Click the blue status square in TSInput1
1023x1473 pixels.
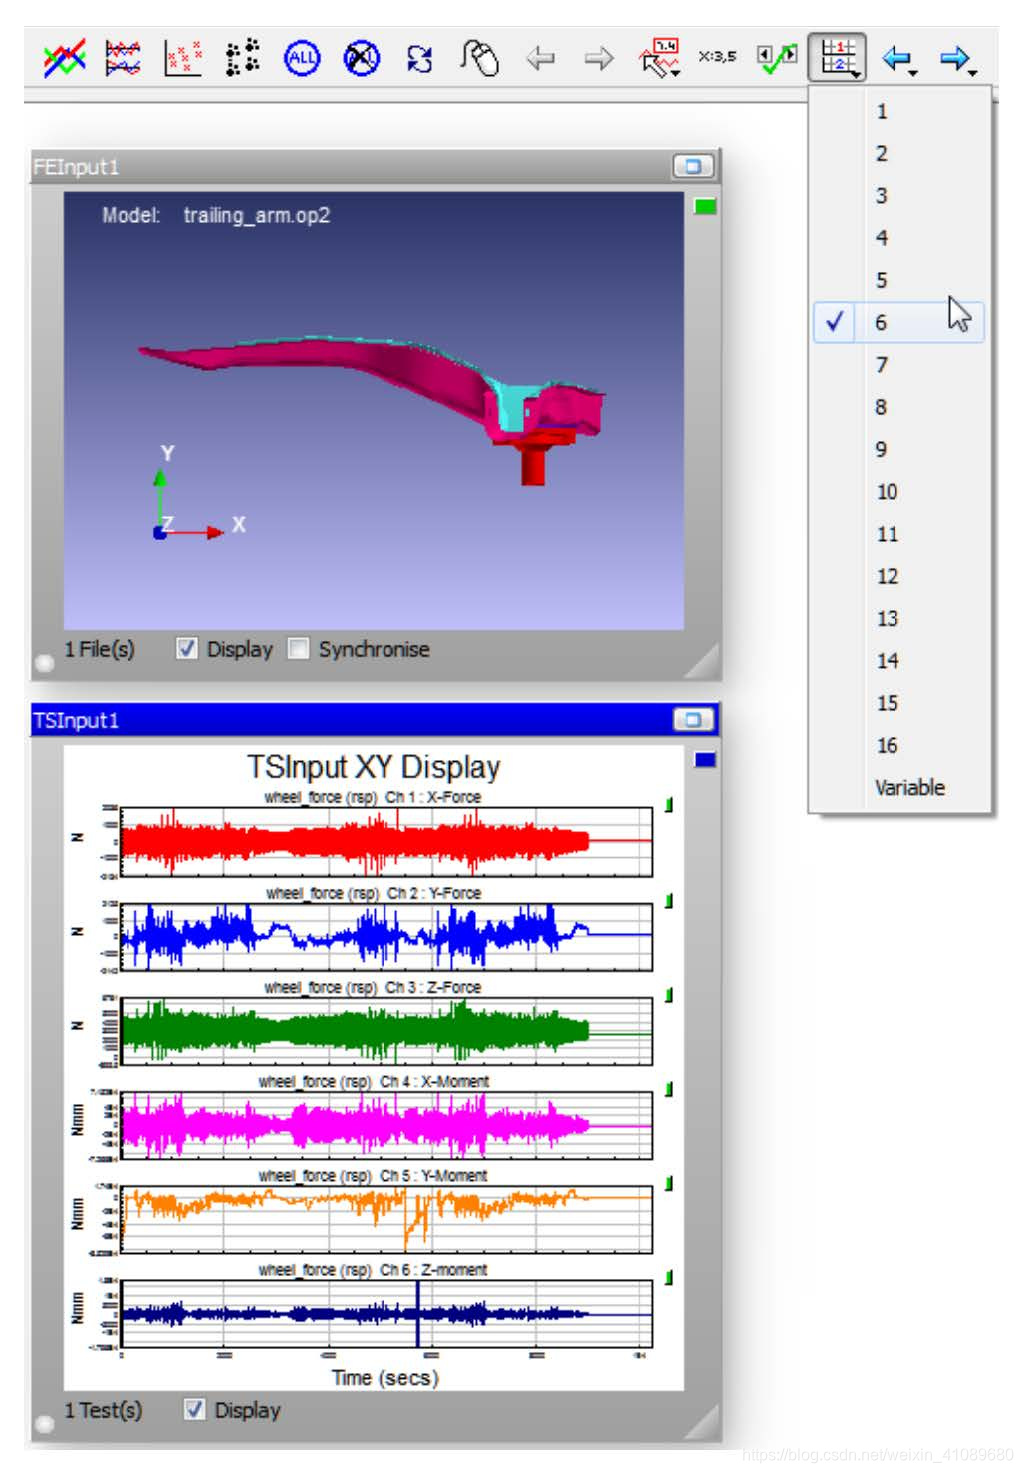pyautogui.click(x=705, y=760)
